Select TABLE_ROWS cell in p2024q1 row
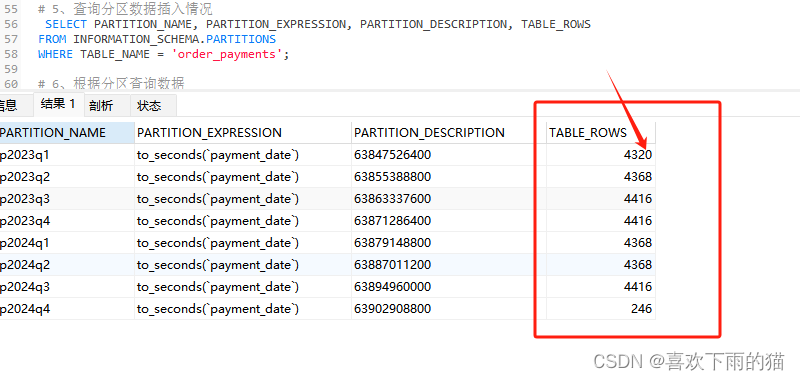The height and width of the screenshot is (380, 800). [x=601, y=242]
